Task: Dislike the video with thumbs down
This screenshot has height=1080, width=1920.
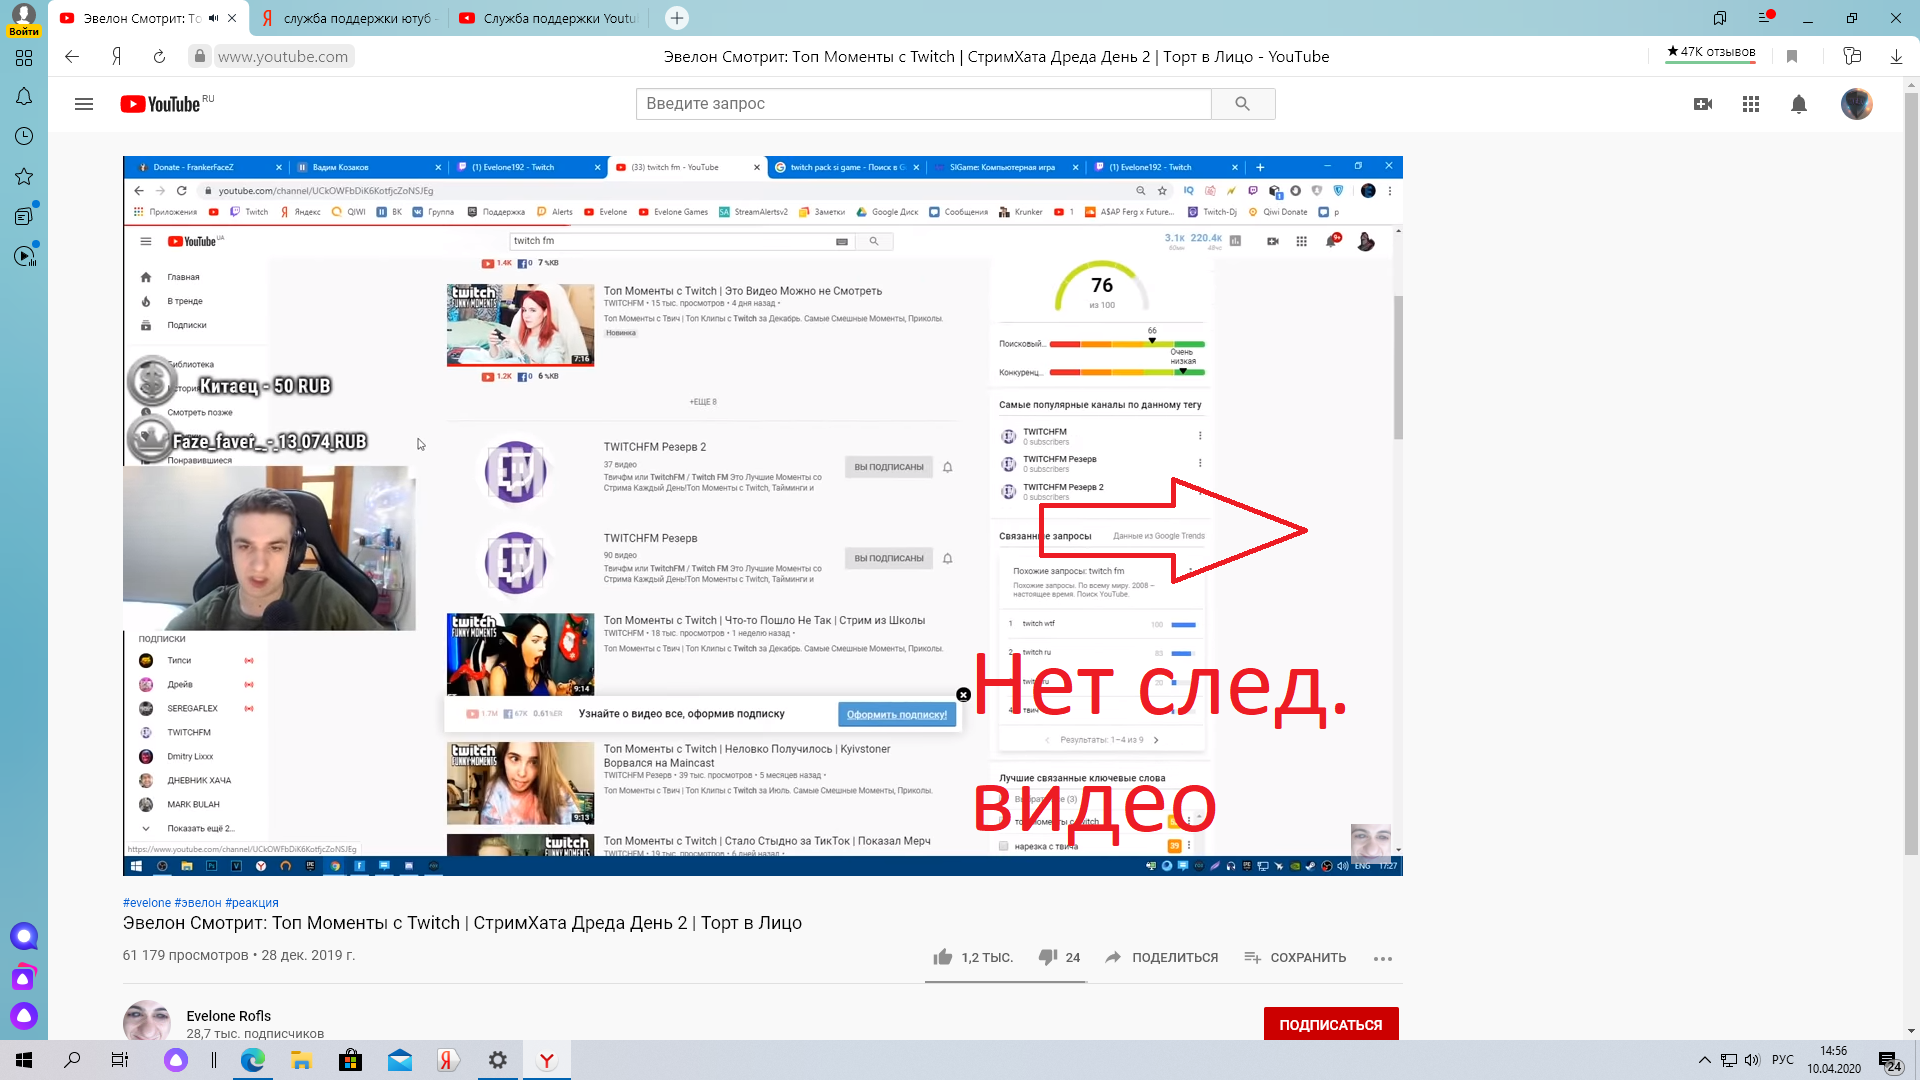Action: 1048,957
